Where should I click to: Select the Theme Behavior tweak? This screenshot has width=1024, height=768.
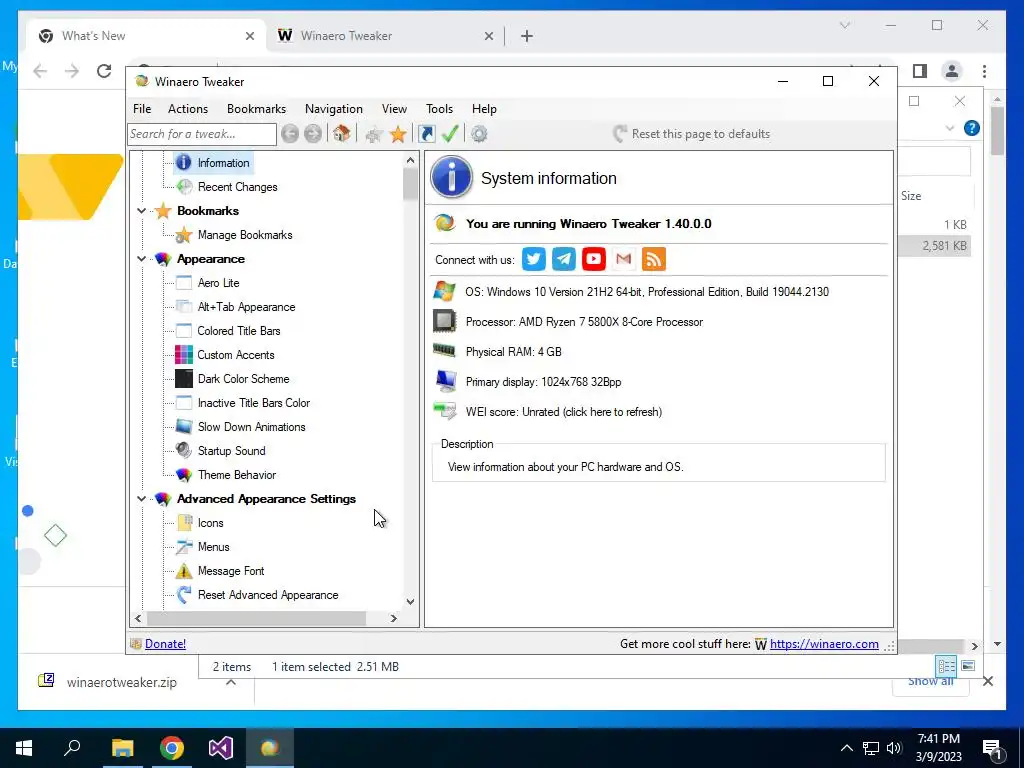click(236, 475)
